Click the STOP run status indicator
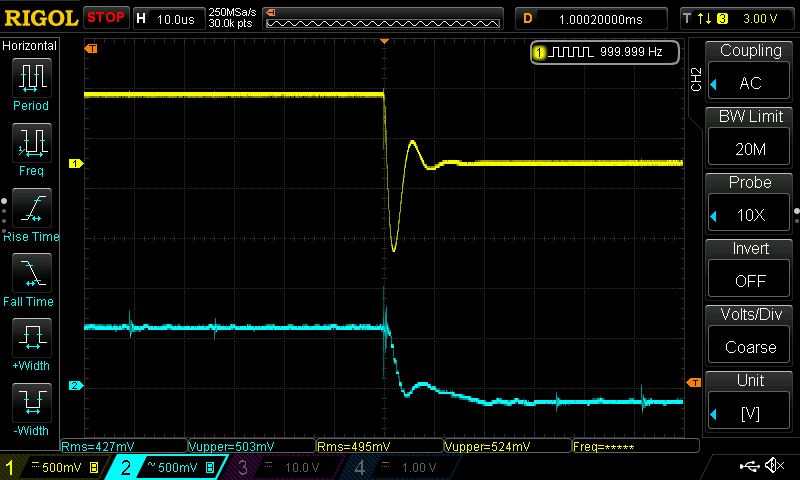Viewport: 800px width, 480px height. click(106, 18)
